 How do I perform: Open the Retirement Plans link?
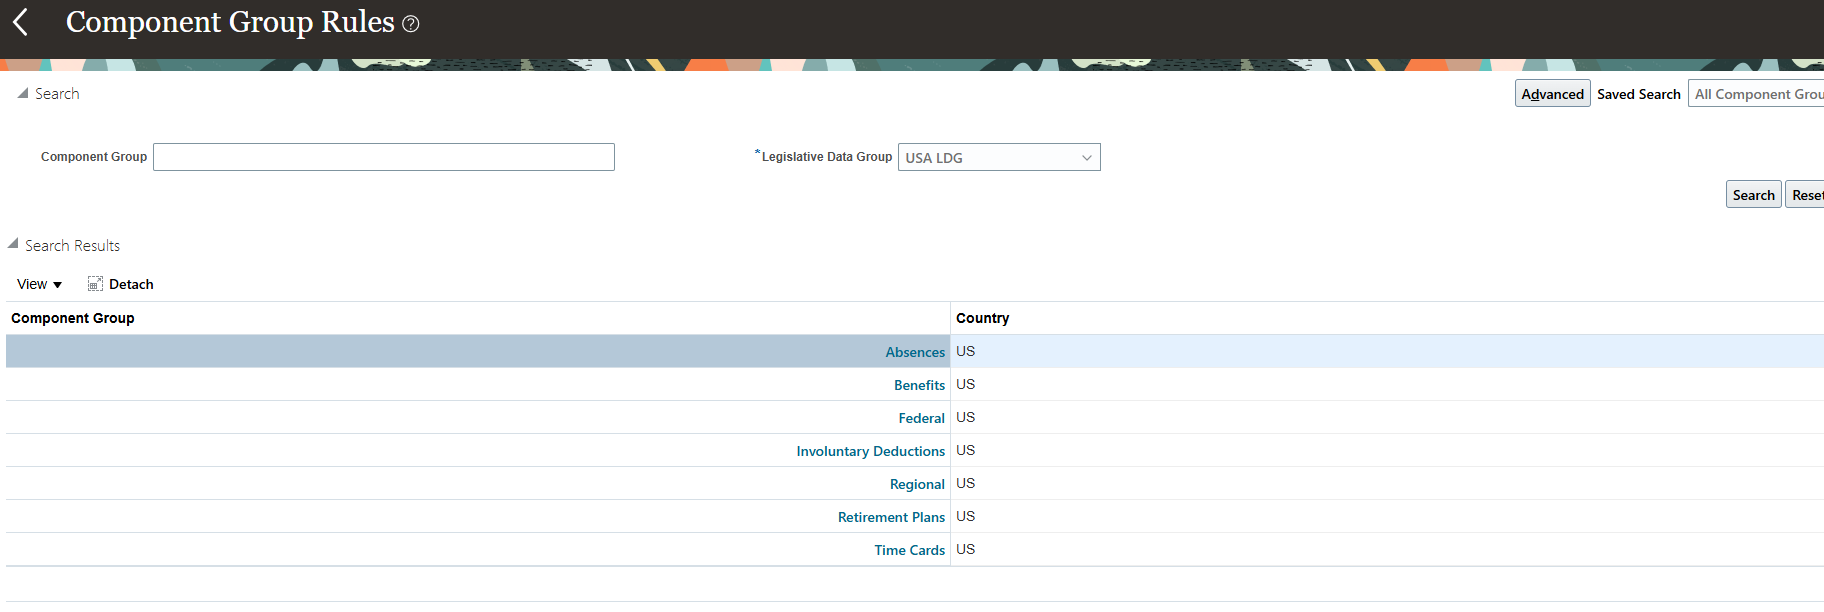pos(891,517)
